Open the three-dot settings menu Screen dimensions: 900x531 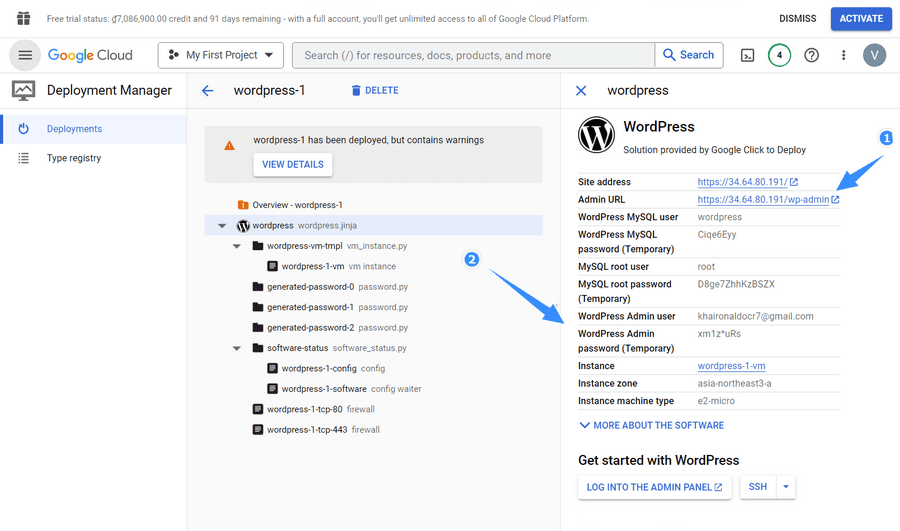843,55
